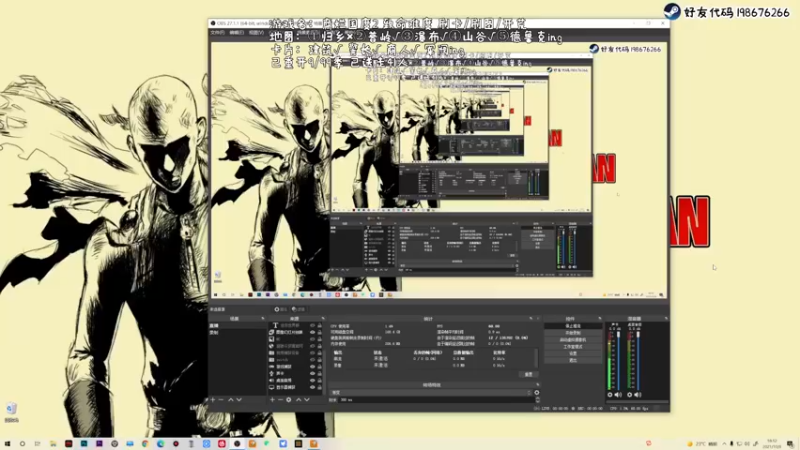Adjust transition duration spinner arrows
Image resolution: width=800 pixels, height=450 pixels.
coord(538,400)
